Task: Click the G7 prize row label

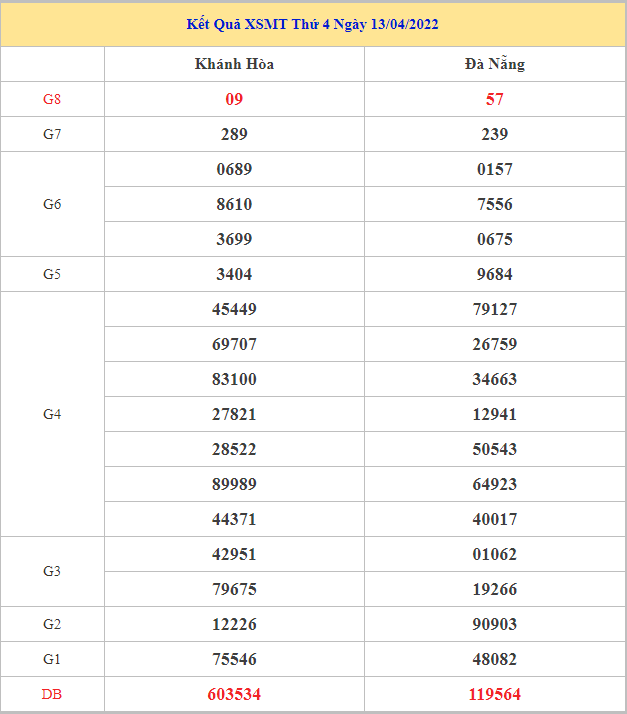Action: click(52, 134)
